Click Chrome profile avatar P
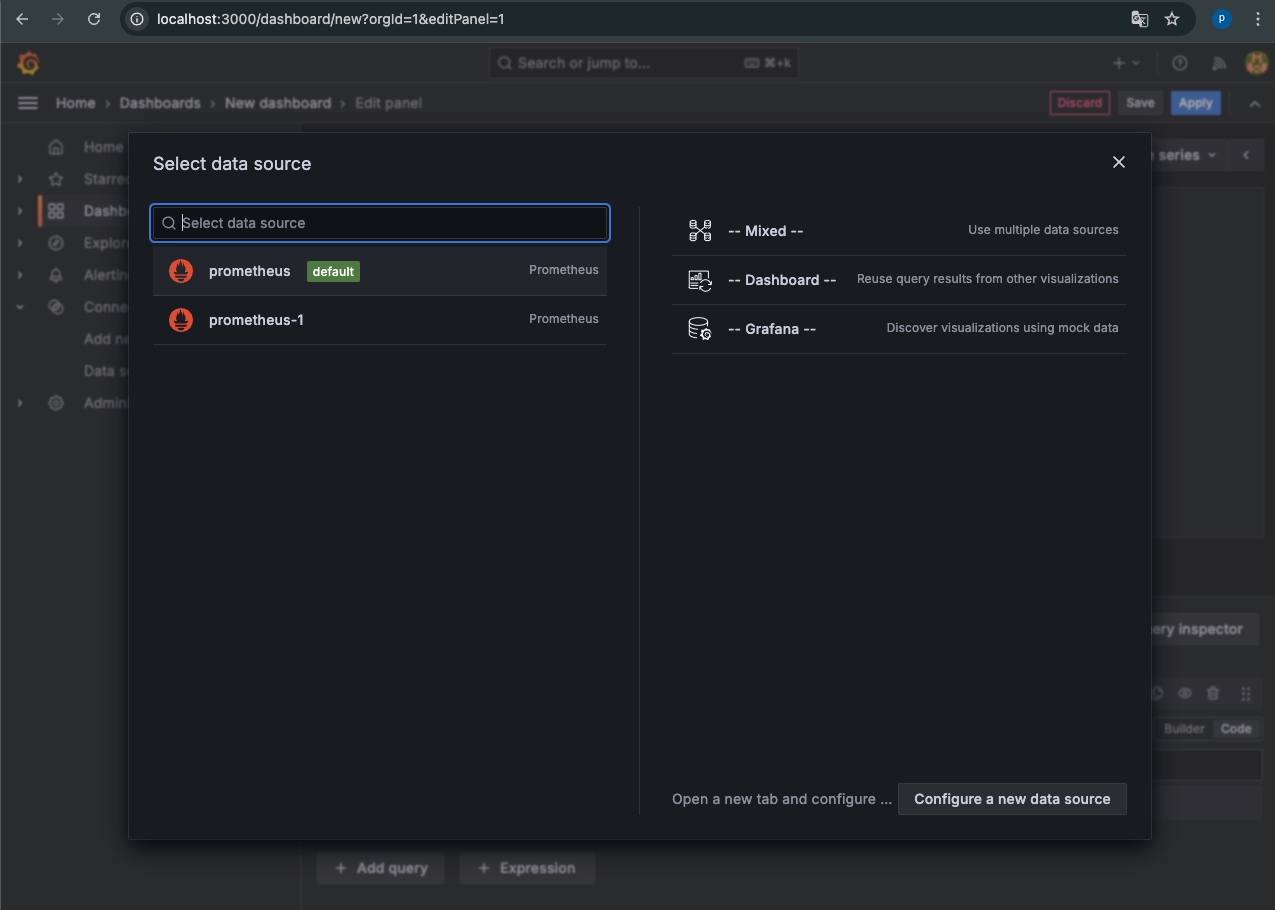The height and width of the screenshot is (910, 1275). [1221, 19]
